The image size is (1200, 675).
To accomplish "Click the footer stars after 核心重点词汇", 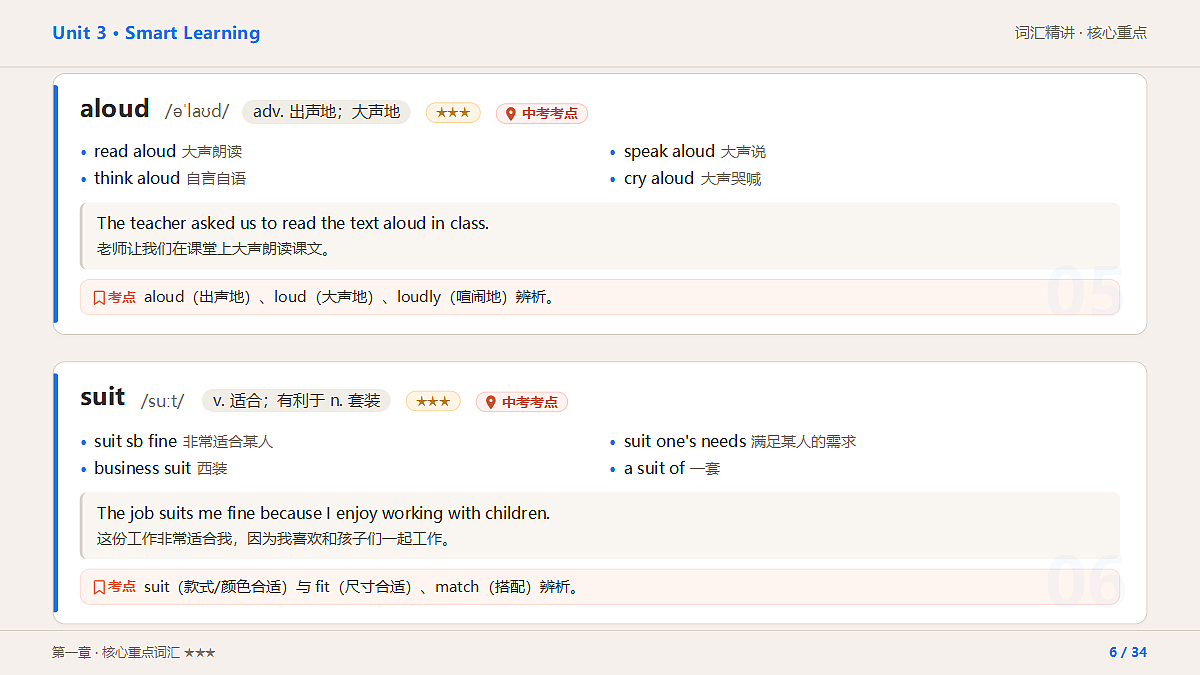I will coord(200,652).
